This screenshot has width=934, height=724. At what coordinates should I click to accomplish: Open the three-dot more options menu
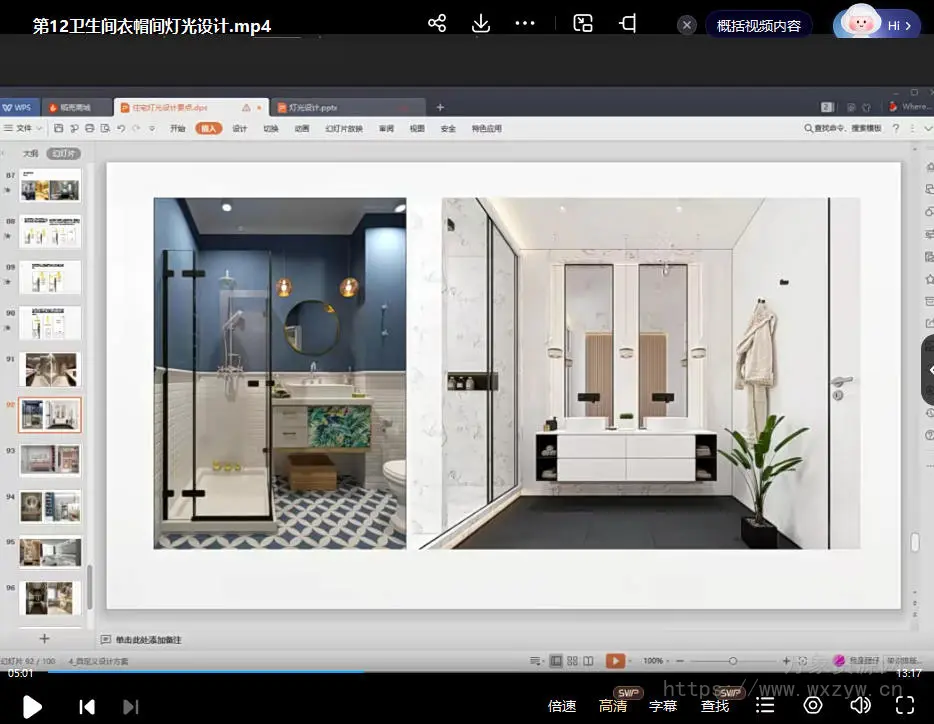(x=525, y=24)
